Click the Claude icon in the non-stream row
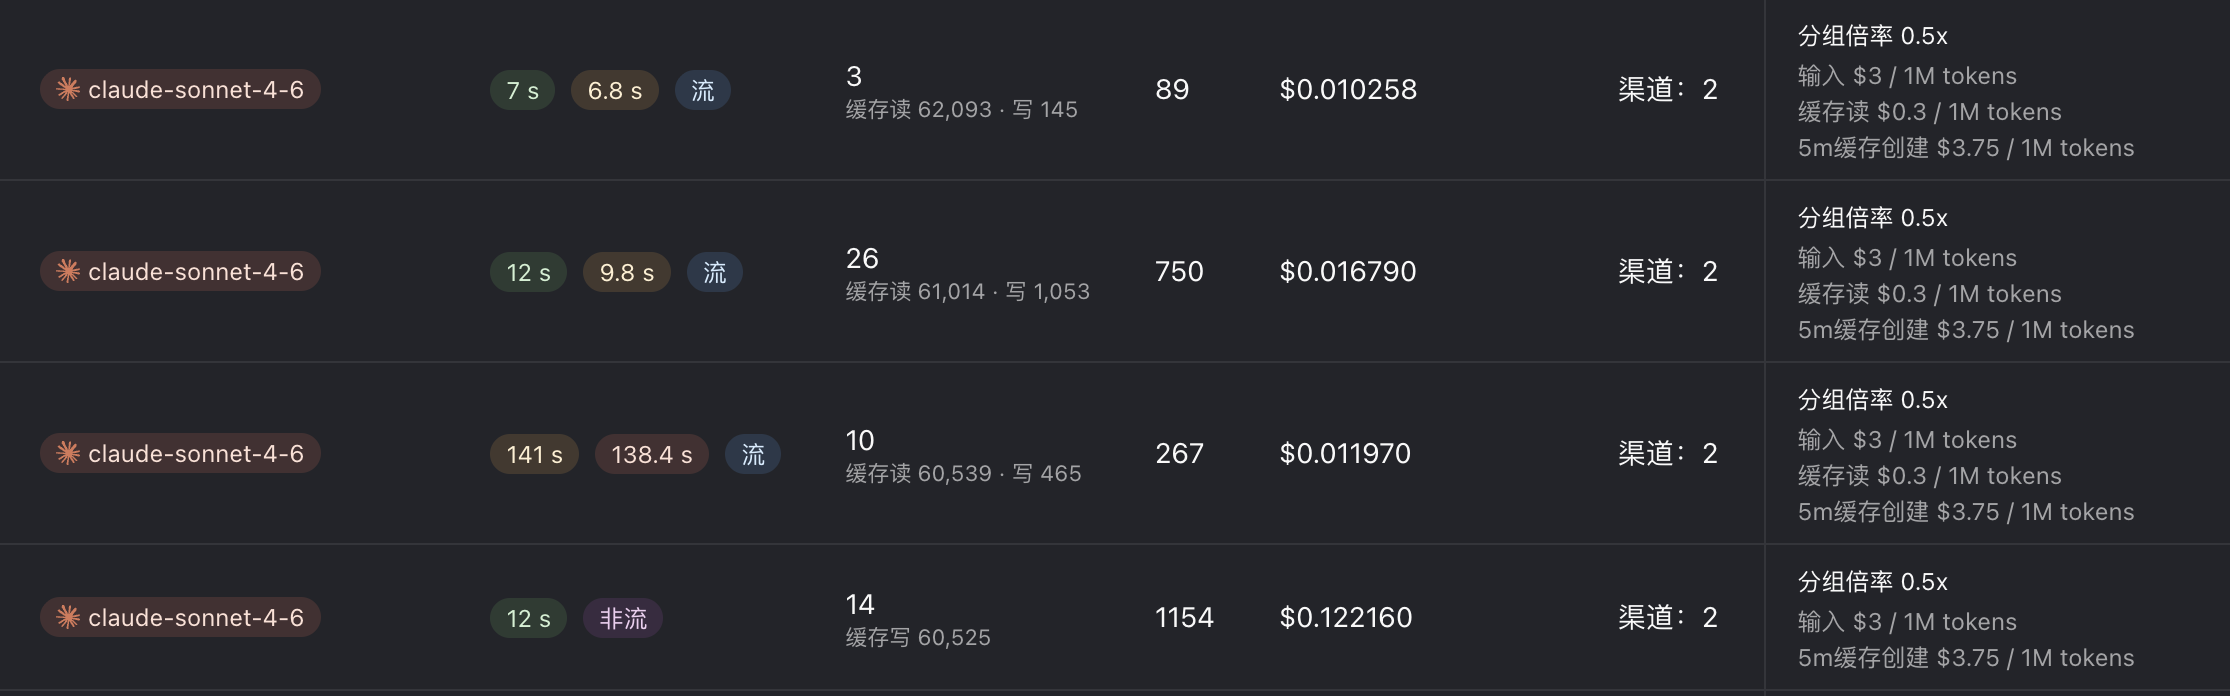Viewport: 2230px width, 696px height. 68,617
